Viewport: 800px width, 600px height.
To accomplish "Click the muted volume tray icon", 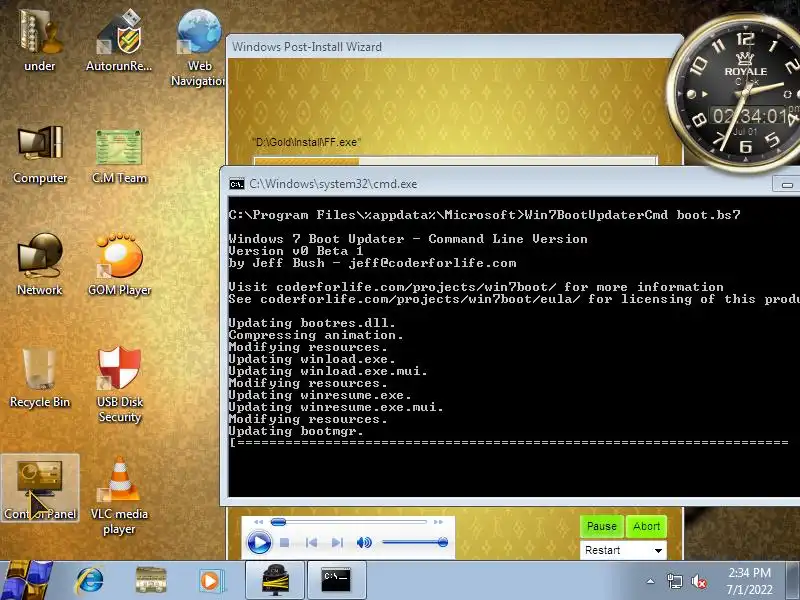I will point(698,581).
